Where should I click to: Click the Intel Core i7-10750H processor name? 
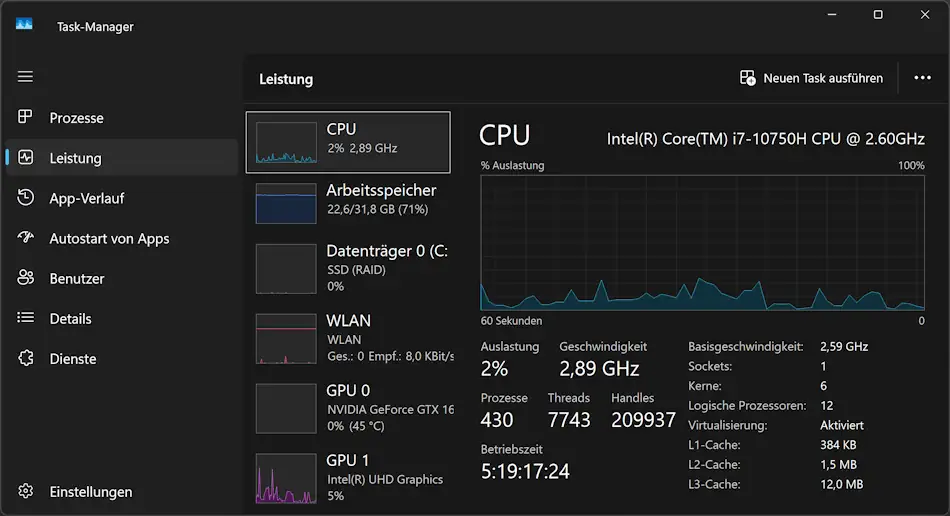(x=765, y=139)
